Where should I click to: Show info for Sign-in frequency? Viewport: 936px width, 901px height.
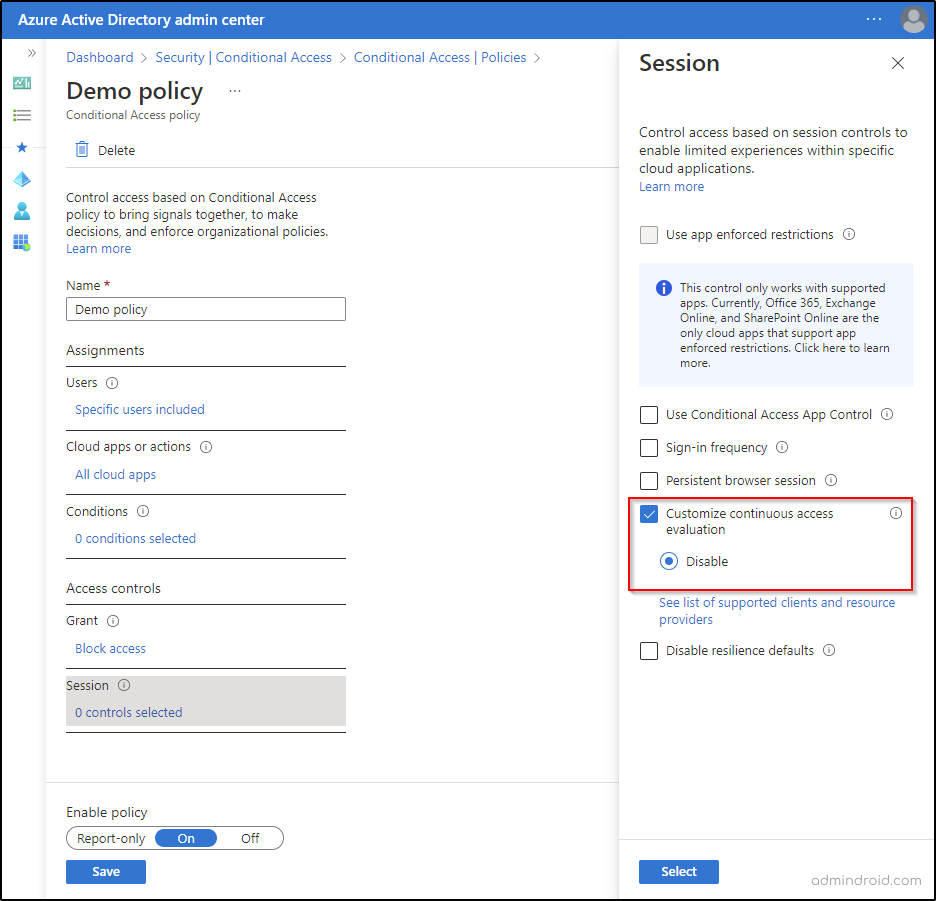click(782, 447)
